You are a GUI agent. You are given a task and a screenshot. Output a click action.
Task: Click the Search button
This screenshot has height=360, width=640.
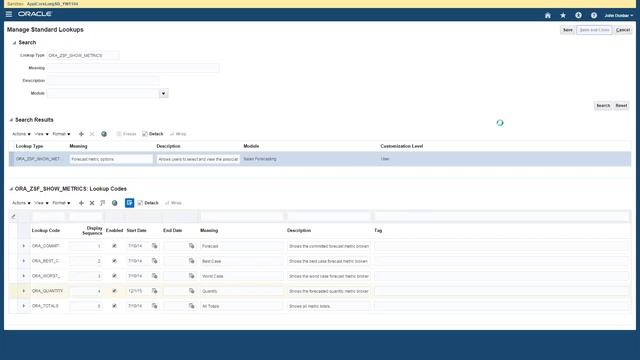point(603,106)
